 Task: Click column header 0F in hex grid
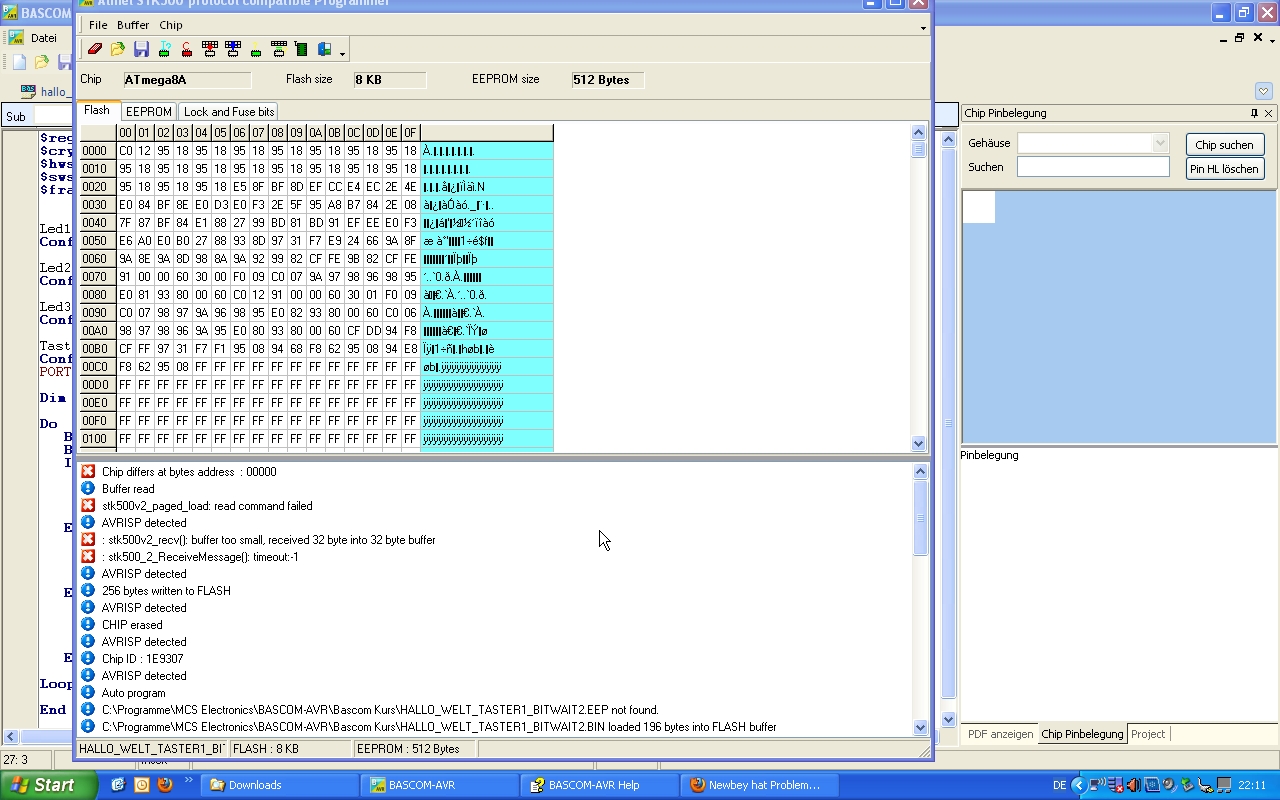coord(410,133)
